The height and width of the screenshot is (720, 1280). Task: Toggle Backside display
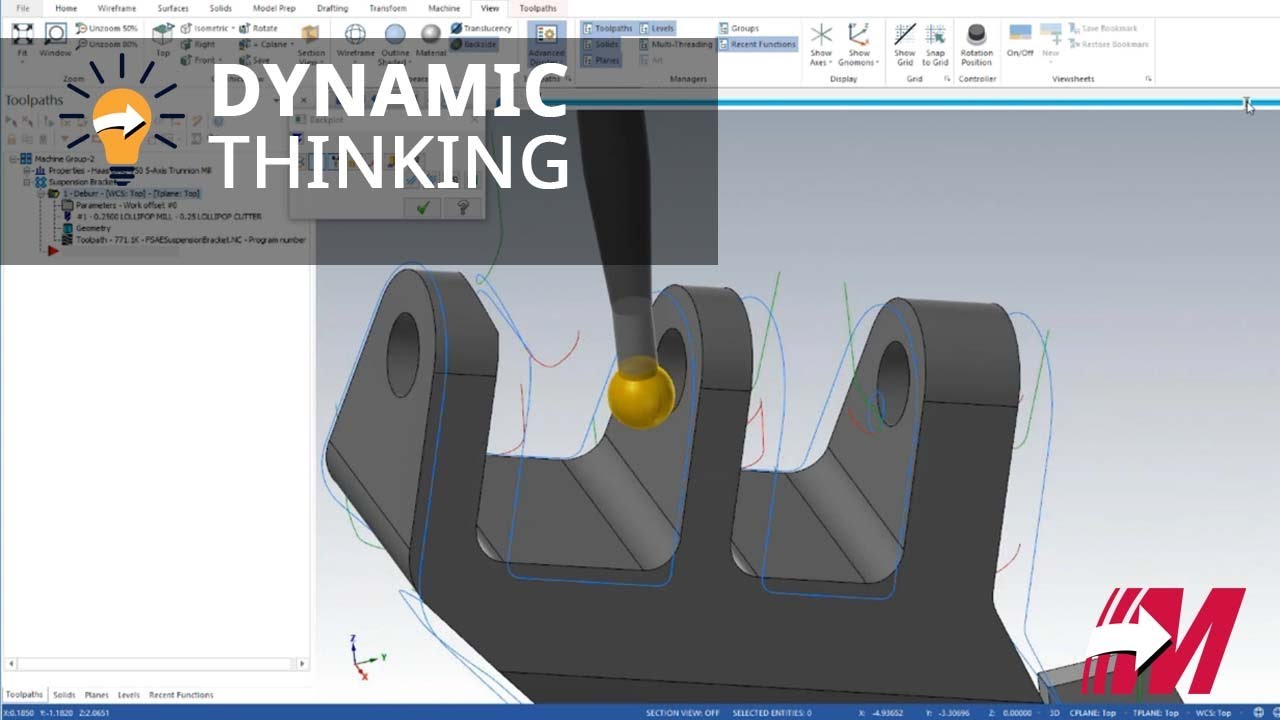point(473,44)
